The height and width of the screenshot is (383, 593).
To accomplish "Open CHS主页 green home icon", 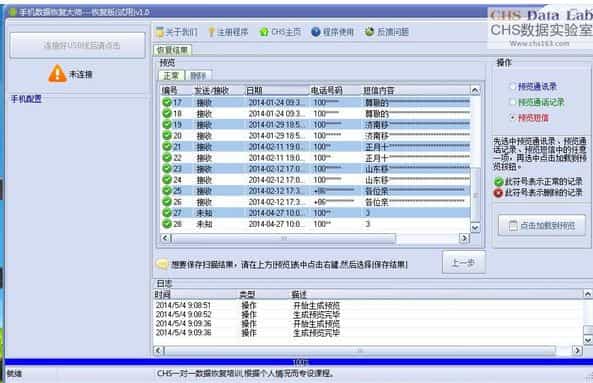I will 264,32.
